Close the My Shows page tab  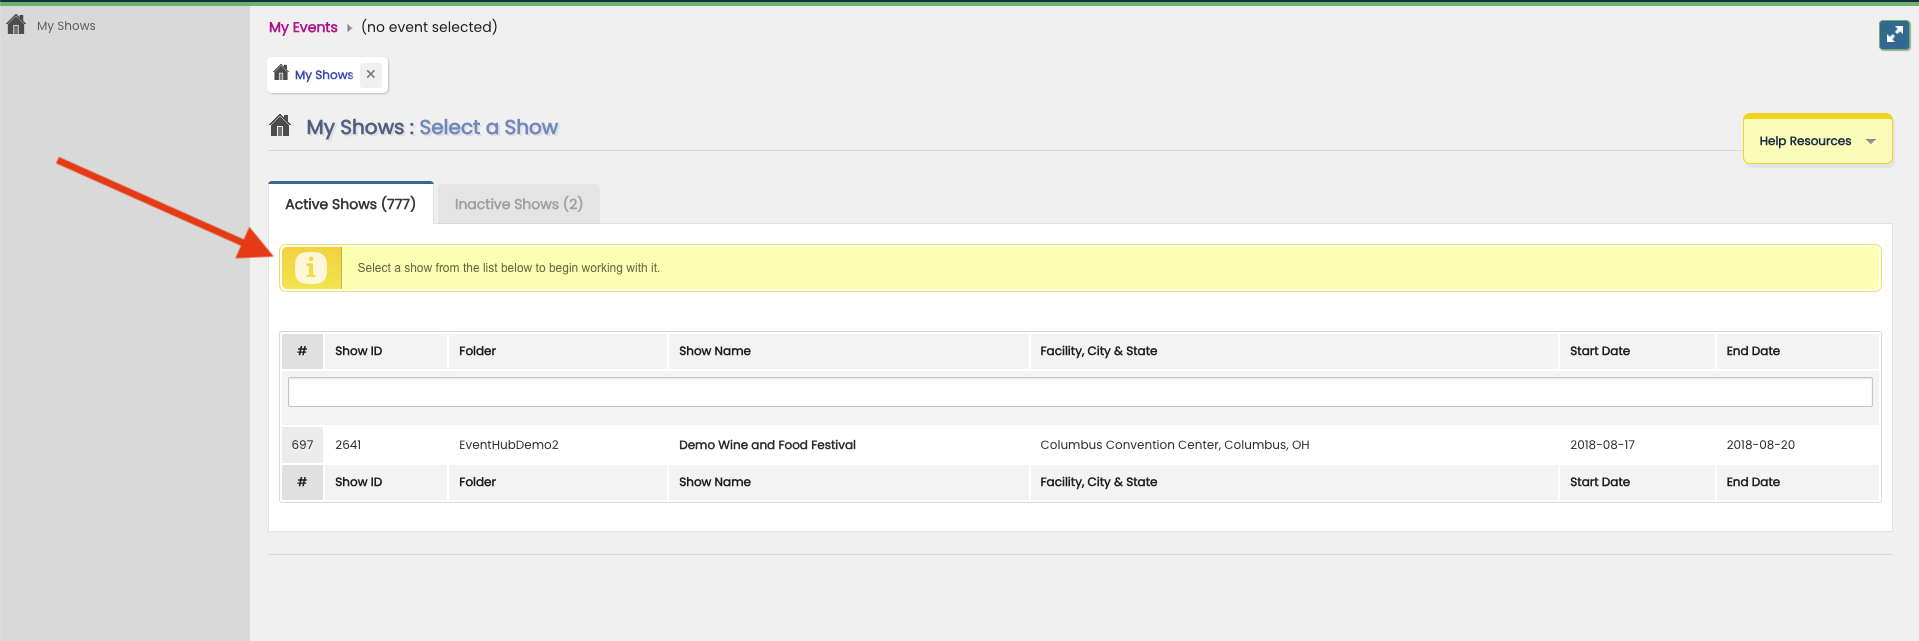tap(371, 74)
